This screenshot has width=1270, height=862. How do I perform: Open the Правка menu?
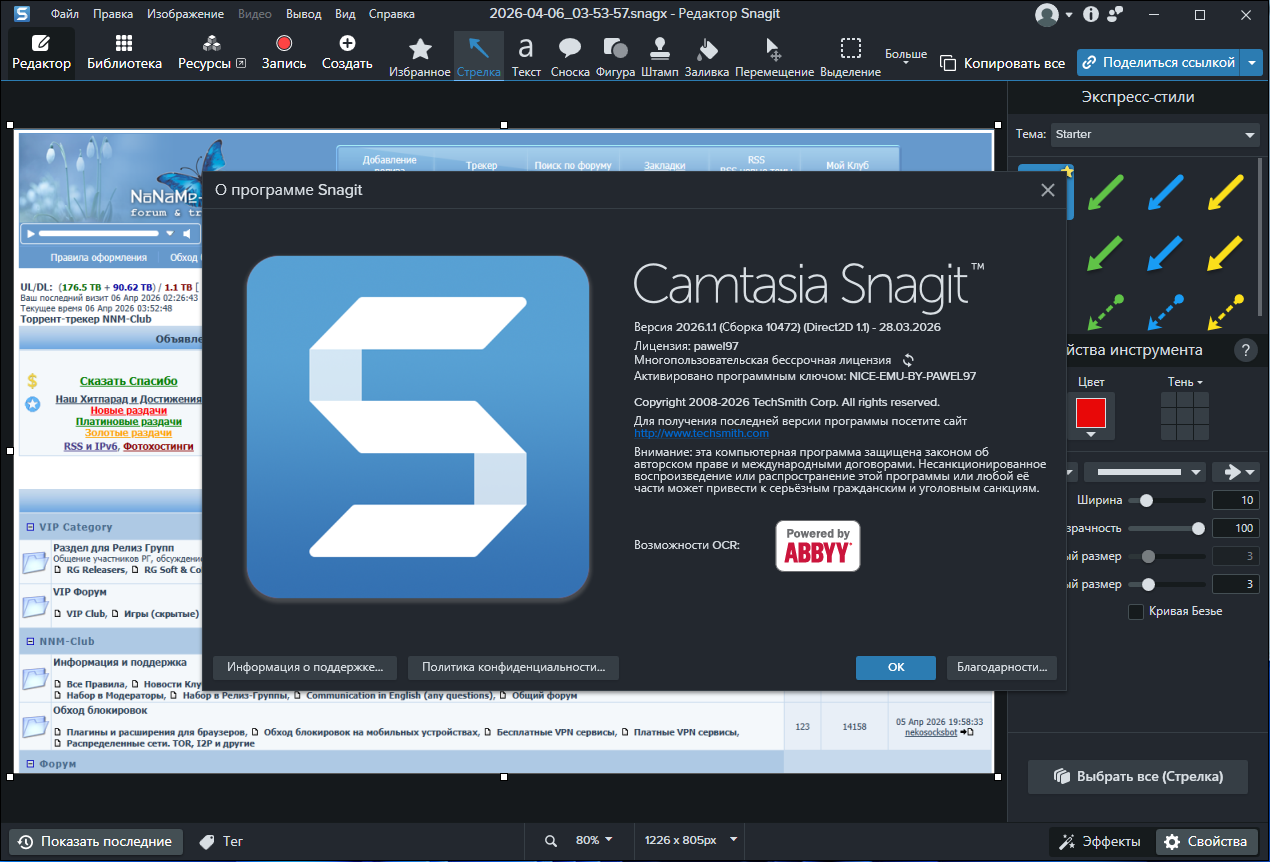click(112, 14)
